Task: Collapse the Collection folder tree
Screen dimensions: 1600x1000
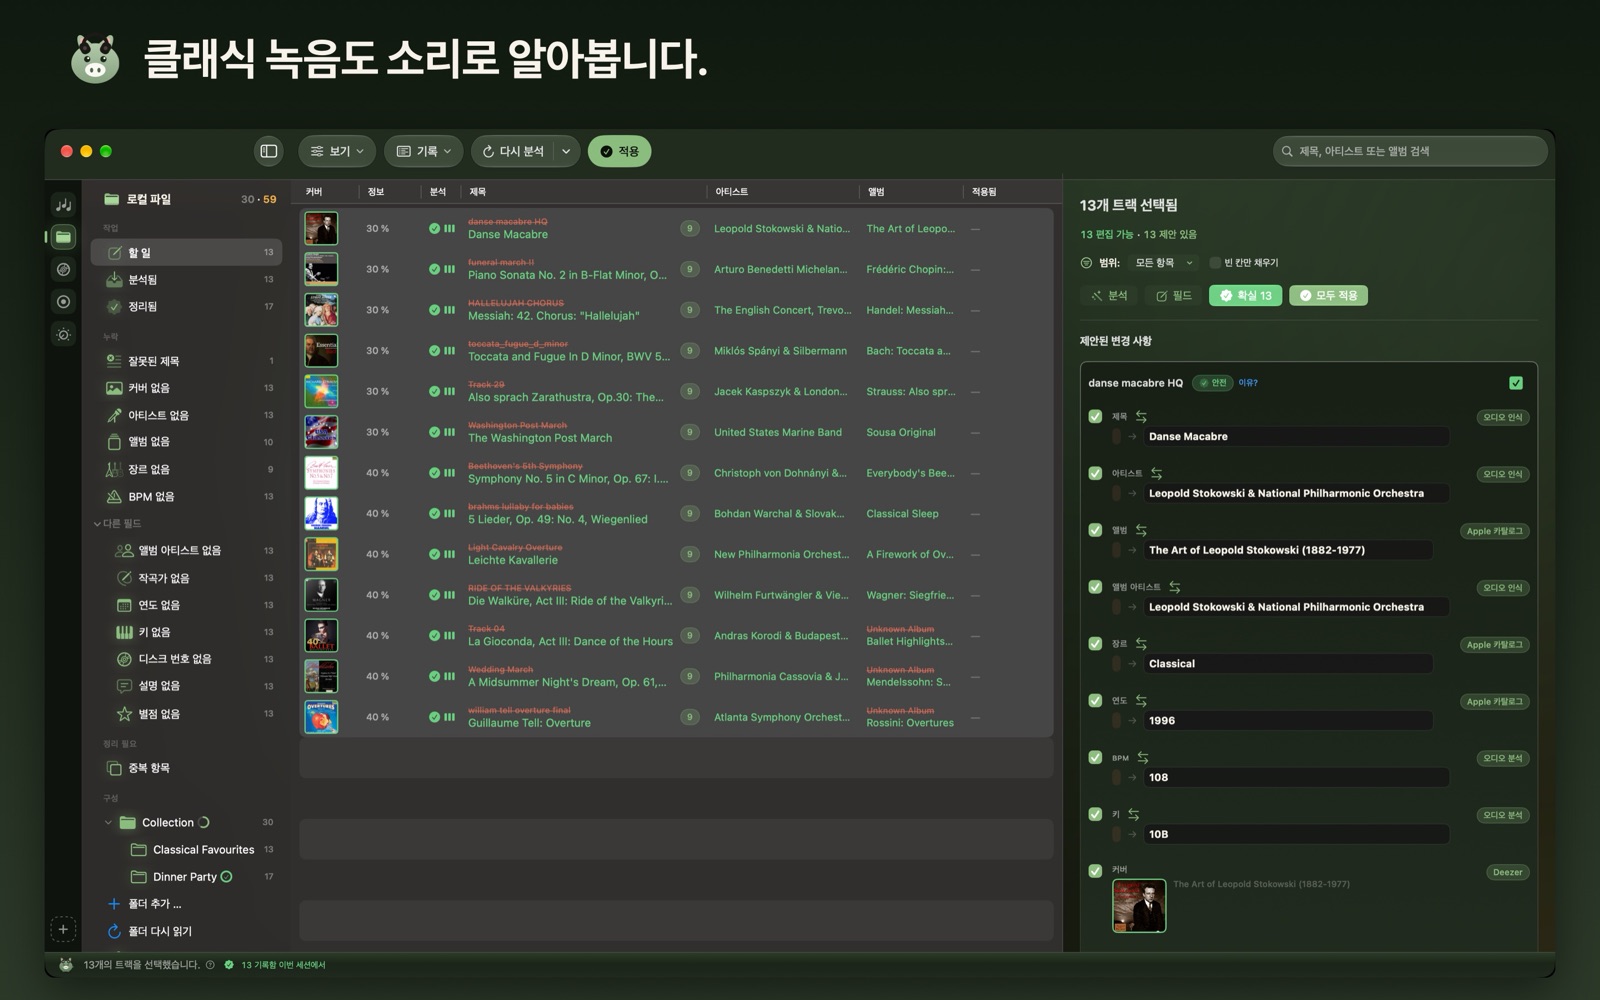Action: (x=108, y=823)
